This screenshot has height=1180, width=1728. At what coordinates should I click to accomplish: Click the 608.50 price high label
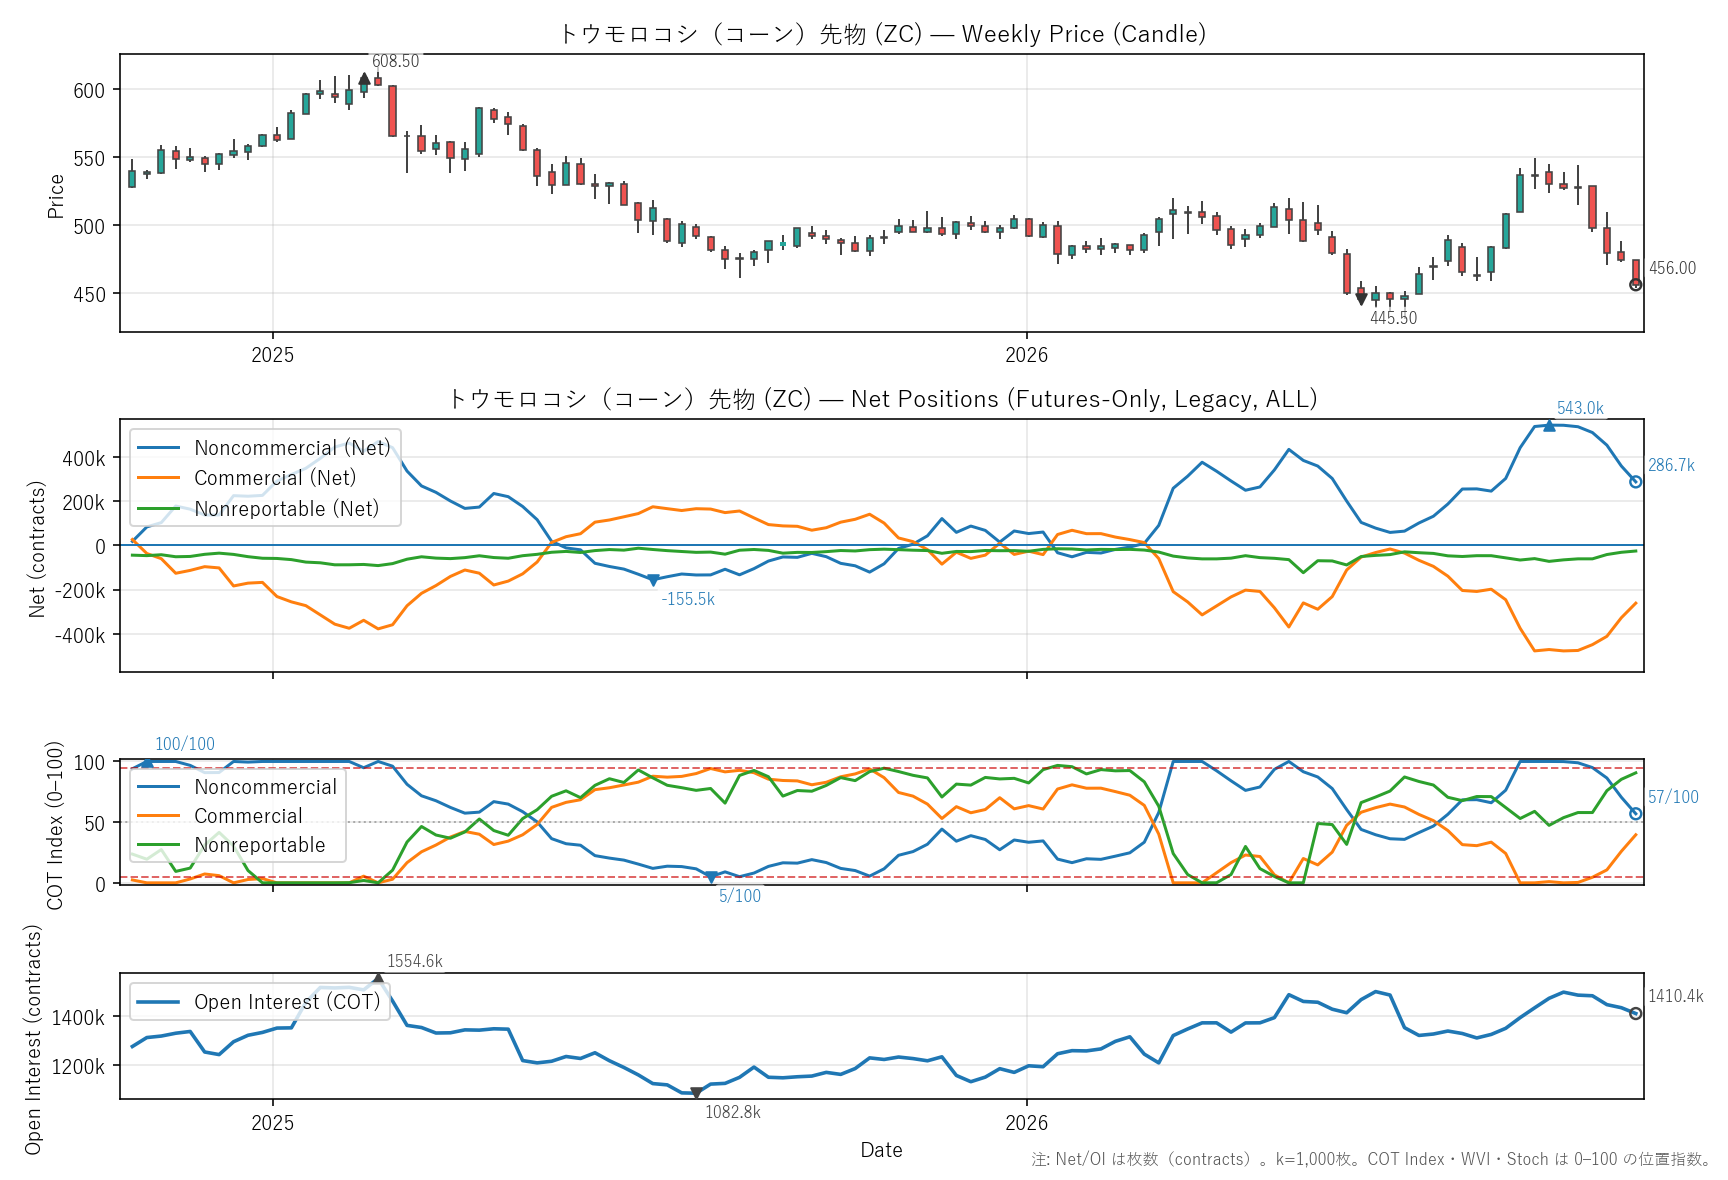(x=395, y=61)
